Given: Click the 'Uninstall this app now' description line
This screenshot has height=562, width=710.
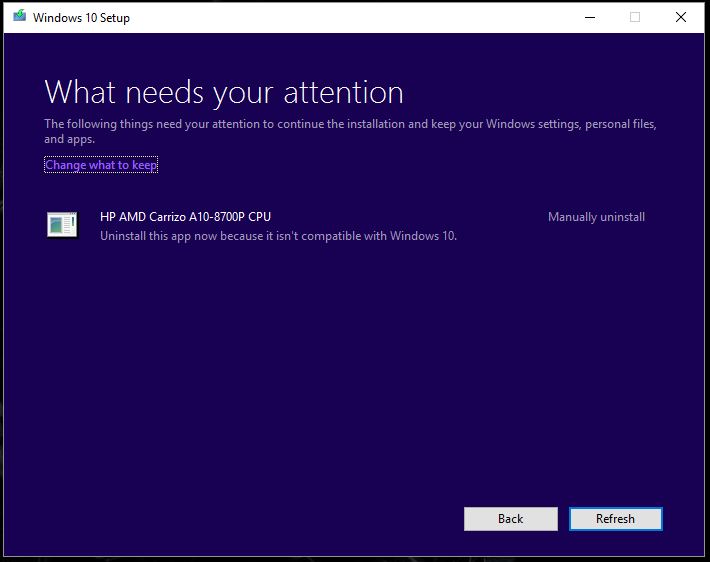Looking at the screenshot, I should [278, 236].
